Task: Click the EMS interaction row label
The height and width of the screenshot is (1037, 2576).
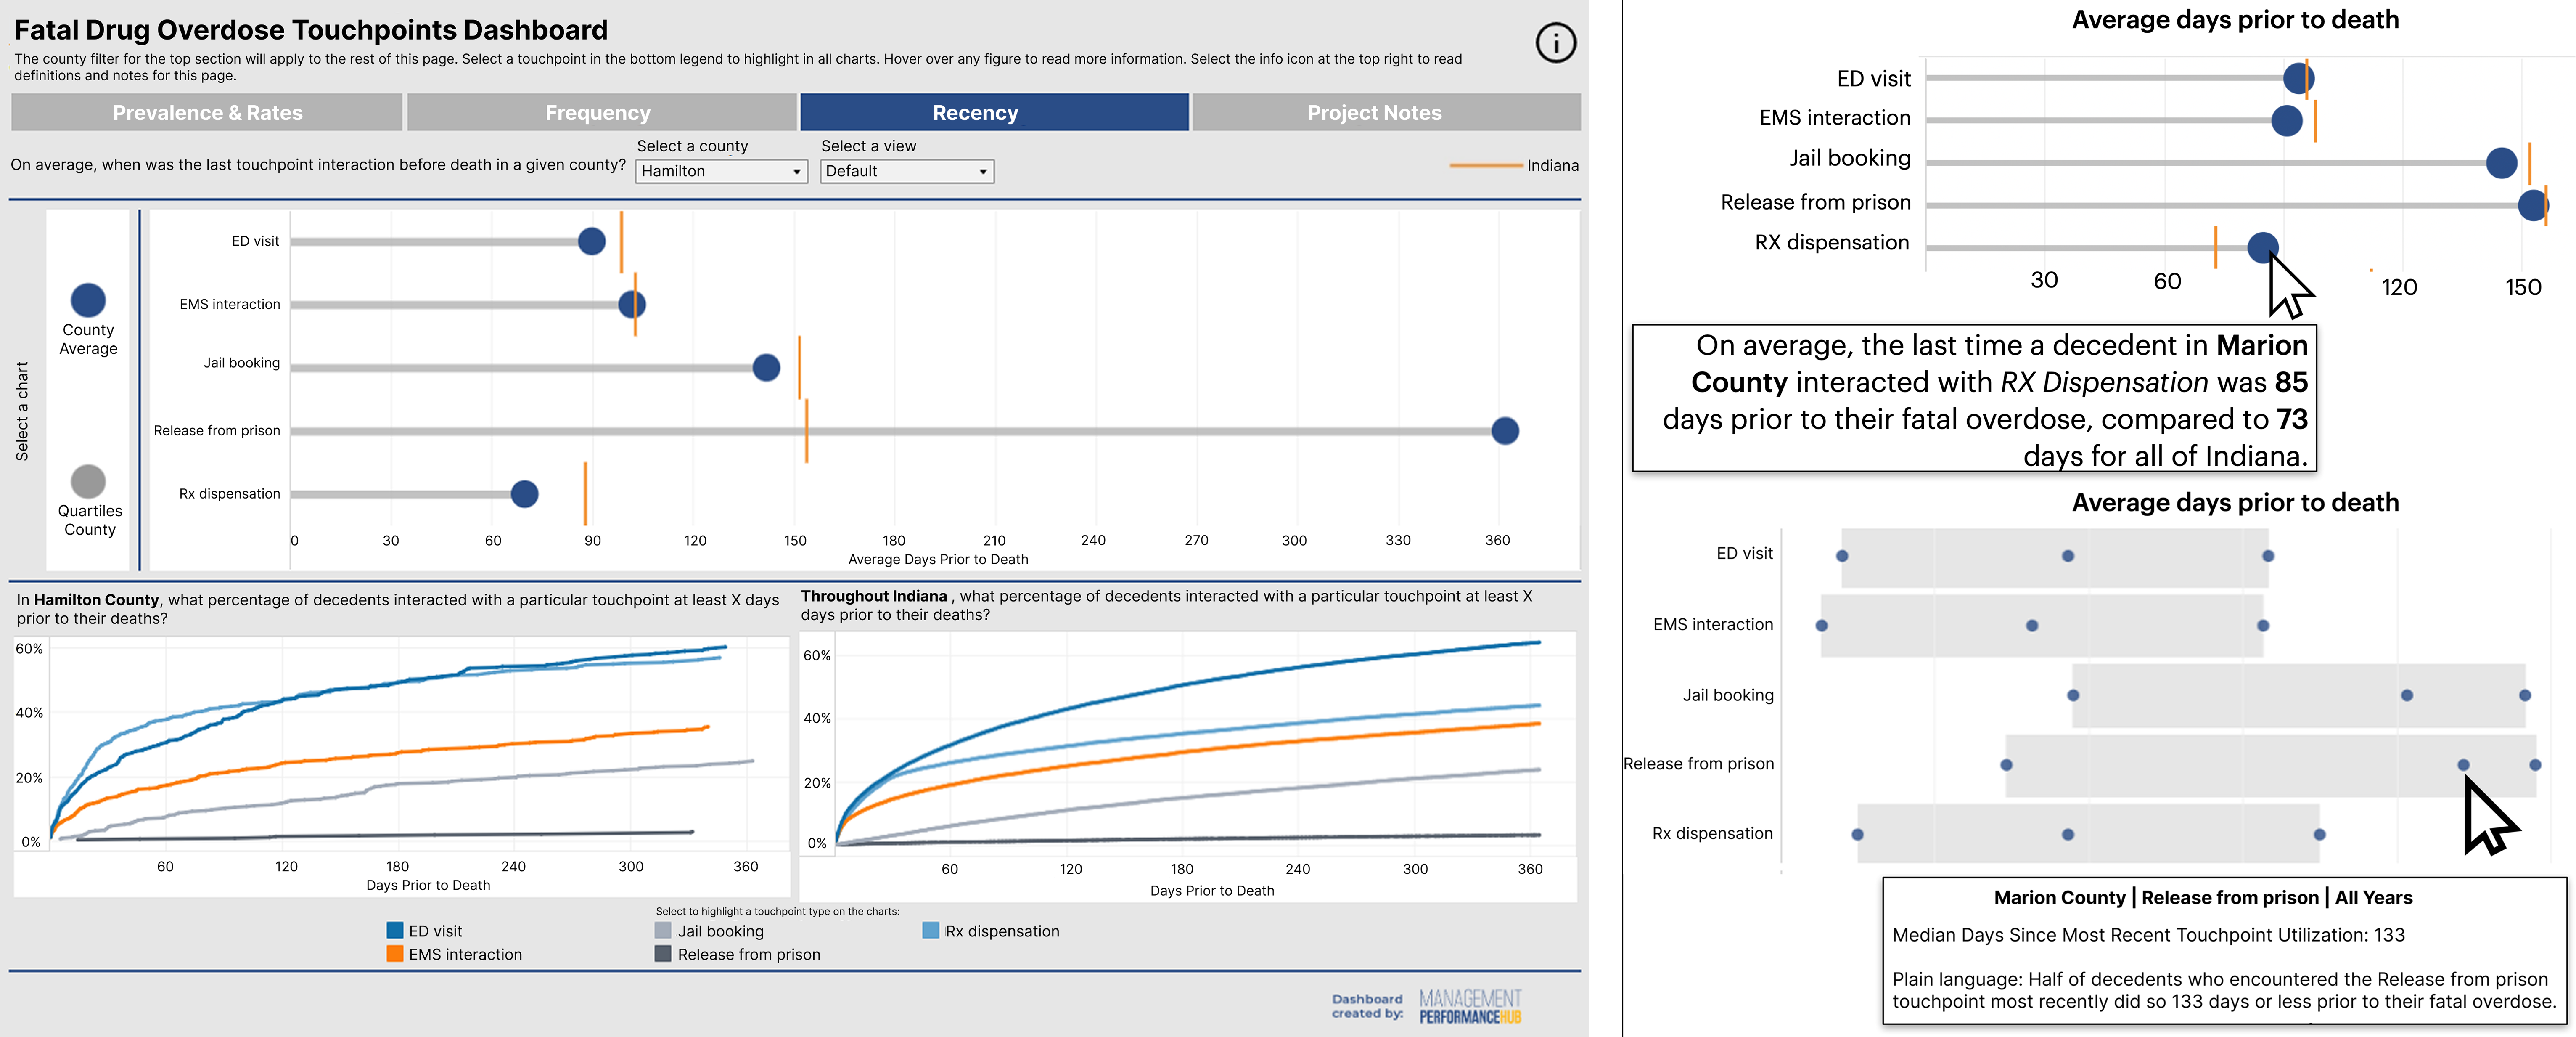Action: click(x=230, y=304)
